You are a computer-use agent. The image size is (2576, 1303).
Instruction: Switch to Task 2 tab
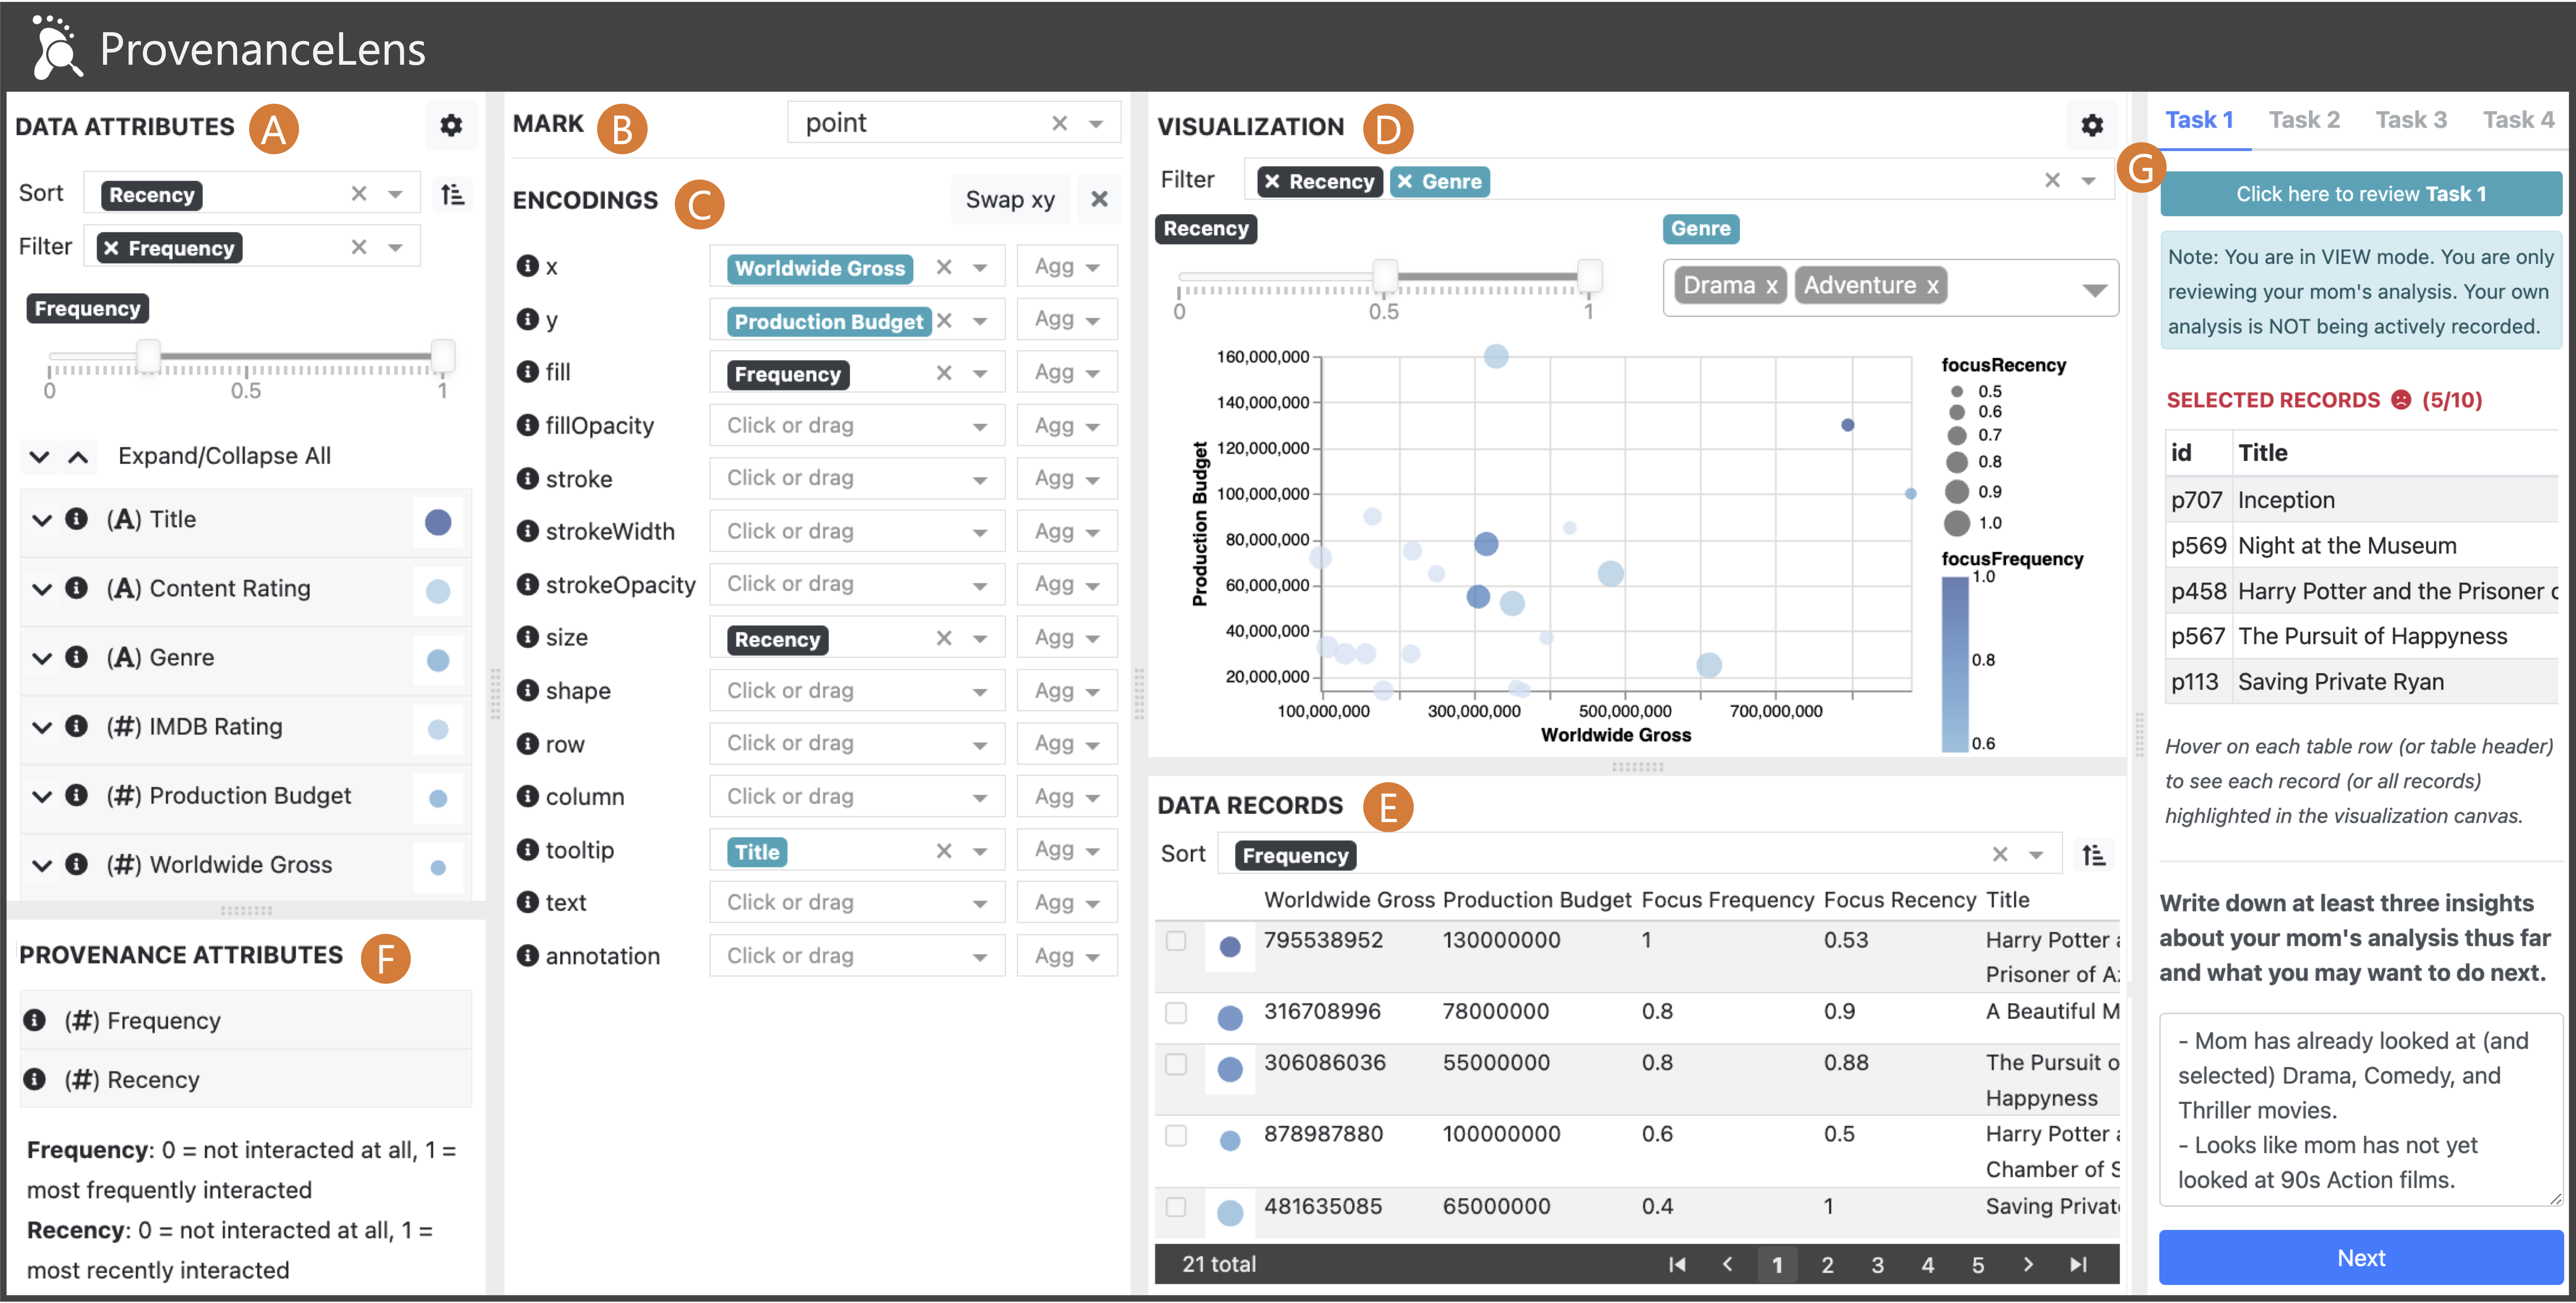point(2304,120)
